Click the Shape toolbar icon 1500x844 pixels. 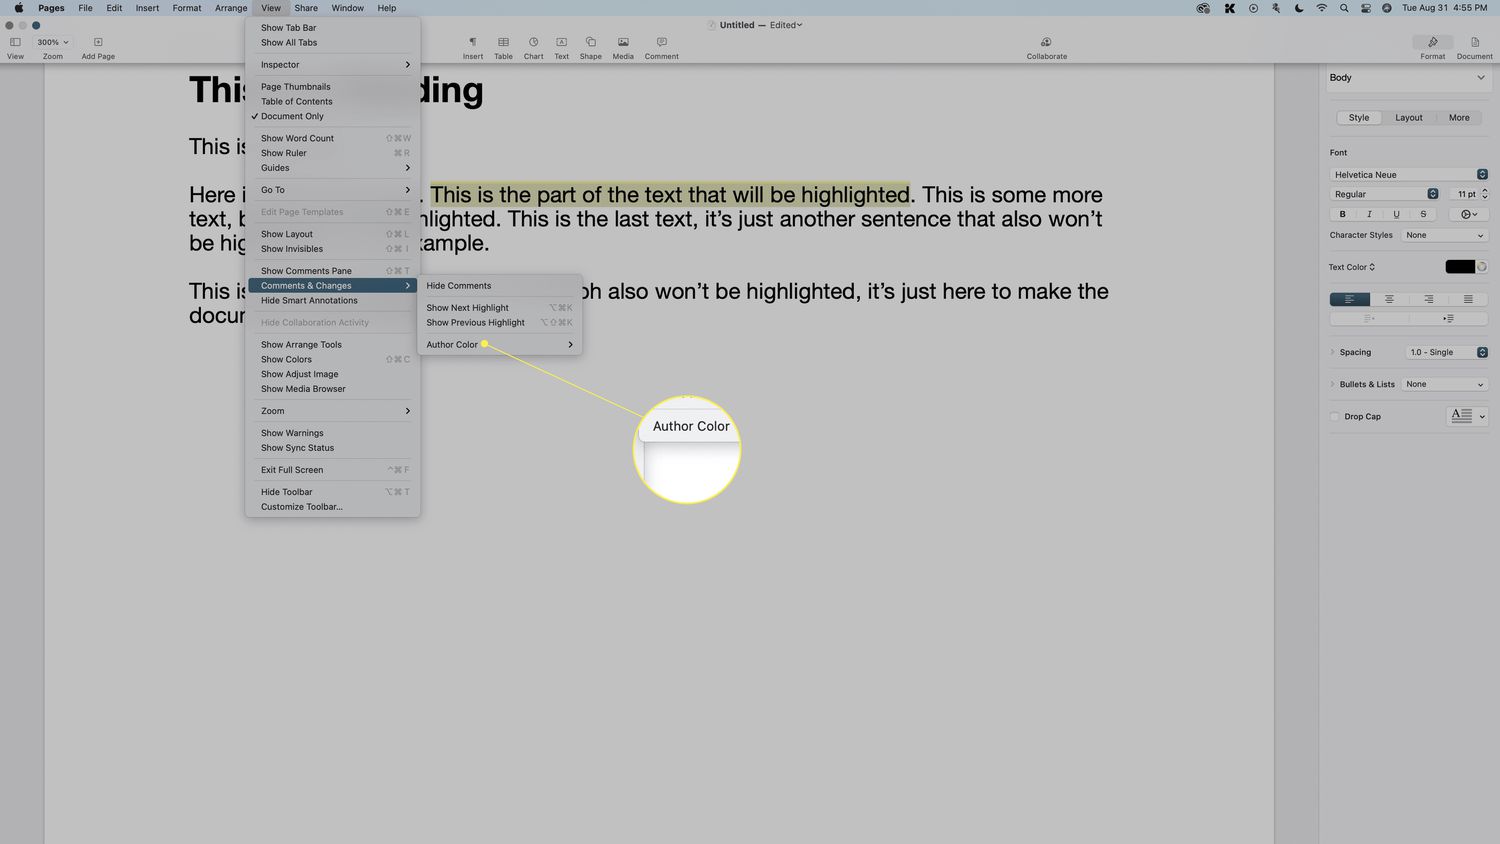(x=590, y=43)
